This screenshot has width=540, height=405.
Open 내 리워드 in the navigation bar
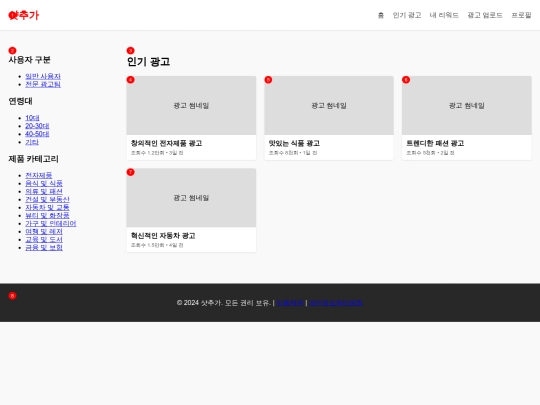click(444, 15)
